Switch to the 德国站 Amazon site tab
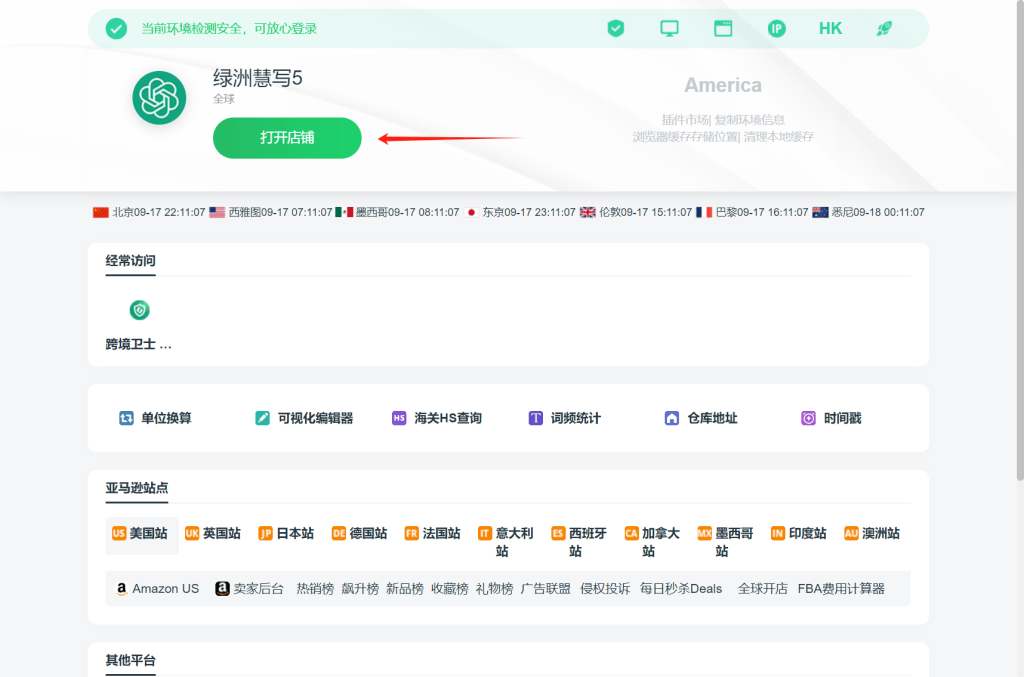The width and height of the screenshot is (1024, 677). [359, 534]
